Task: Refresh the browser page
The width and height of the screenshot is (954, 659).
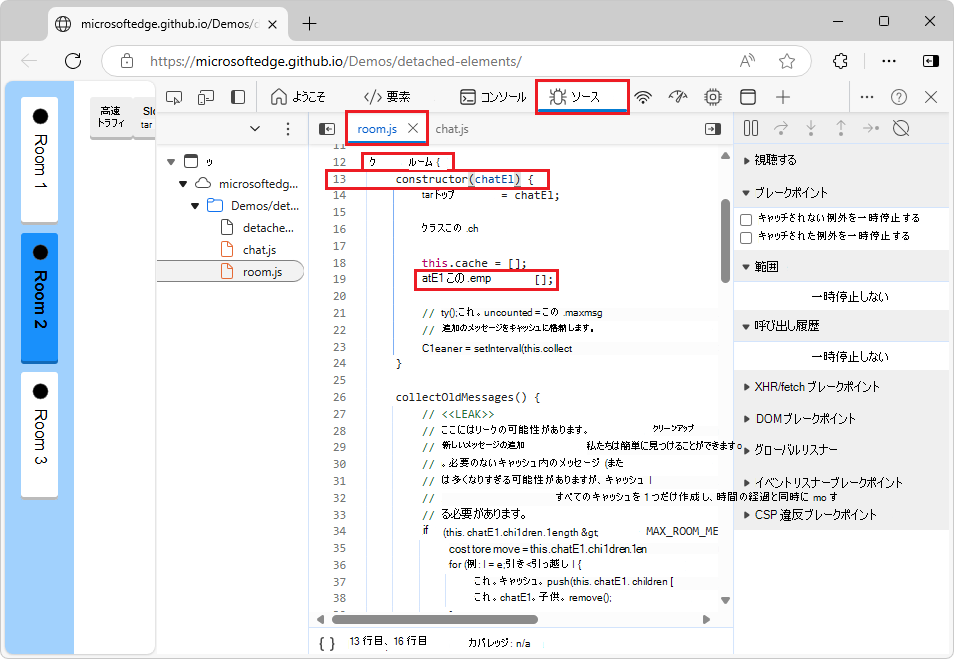Action: point(73,61)
